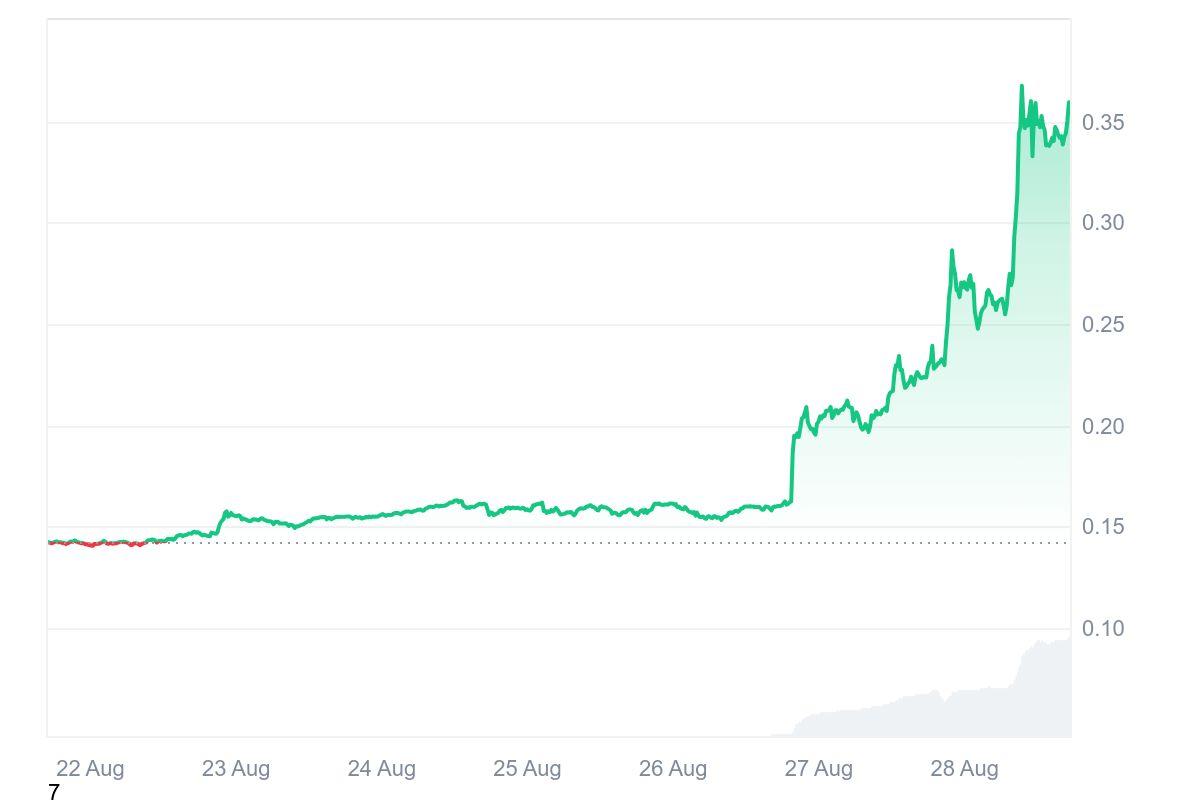Click the 0.15 price axis label

tap(1103, 527)
